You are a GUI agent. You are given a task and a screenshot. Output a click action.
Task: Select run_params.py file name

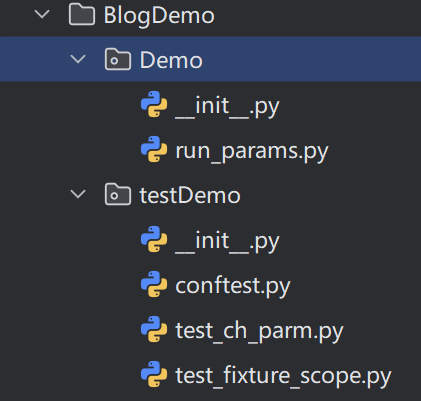pyautogui.click(x=252, y=152)
